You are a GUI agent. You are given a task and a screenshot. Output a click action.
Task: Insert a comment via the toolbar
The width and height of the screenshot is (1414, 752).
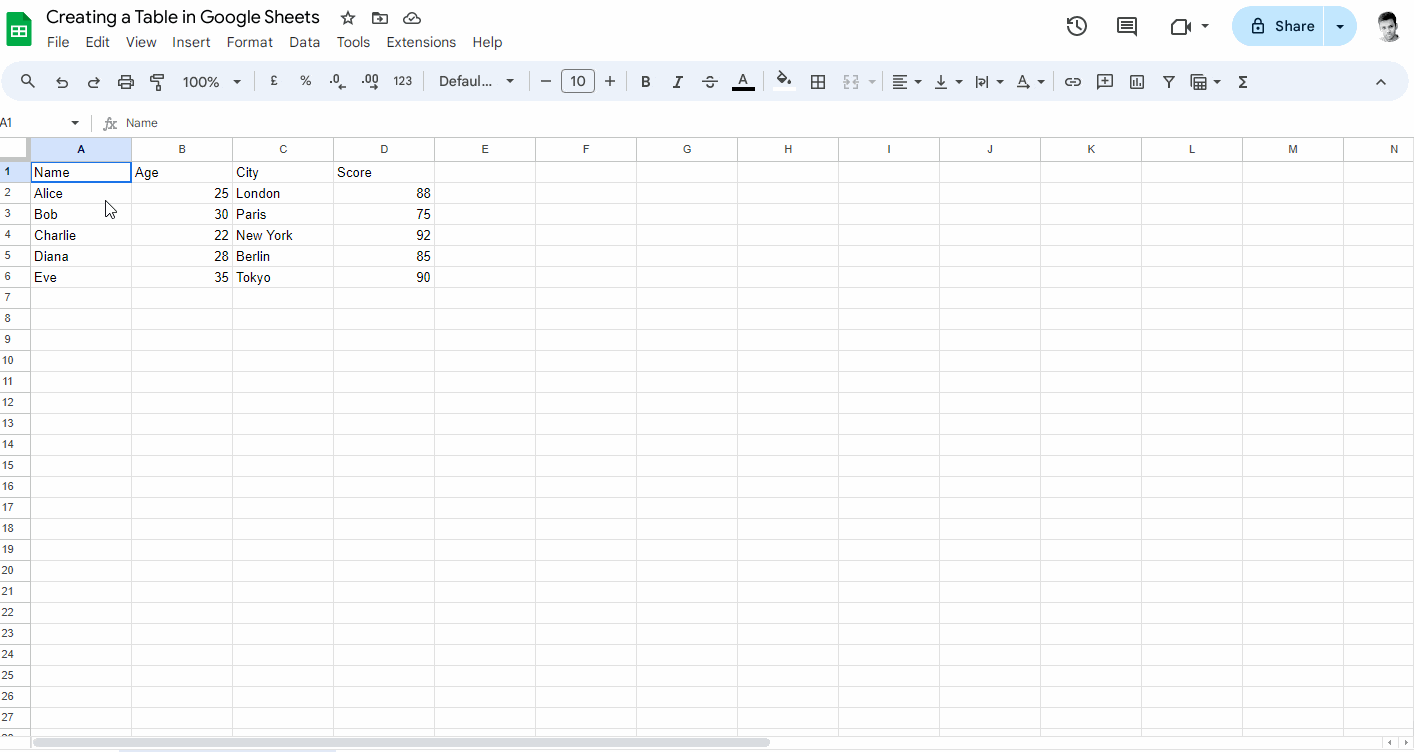[1105, 81]
